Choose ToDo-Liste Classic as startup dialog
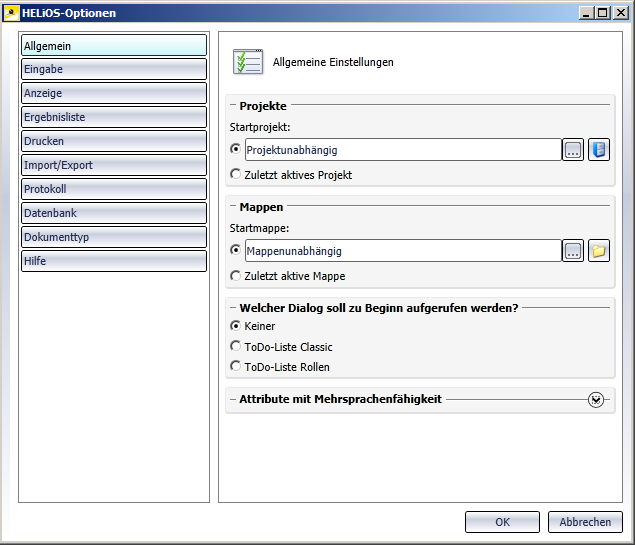This screenshot has width=635, height=545. point(281,347)
